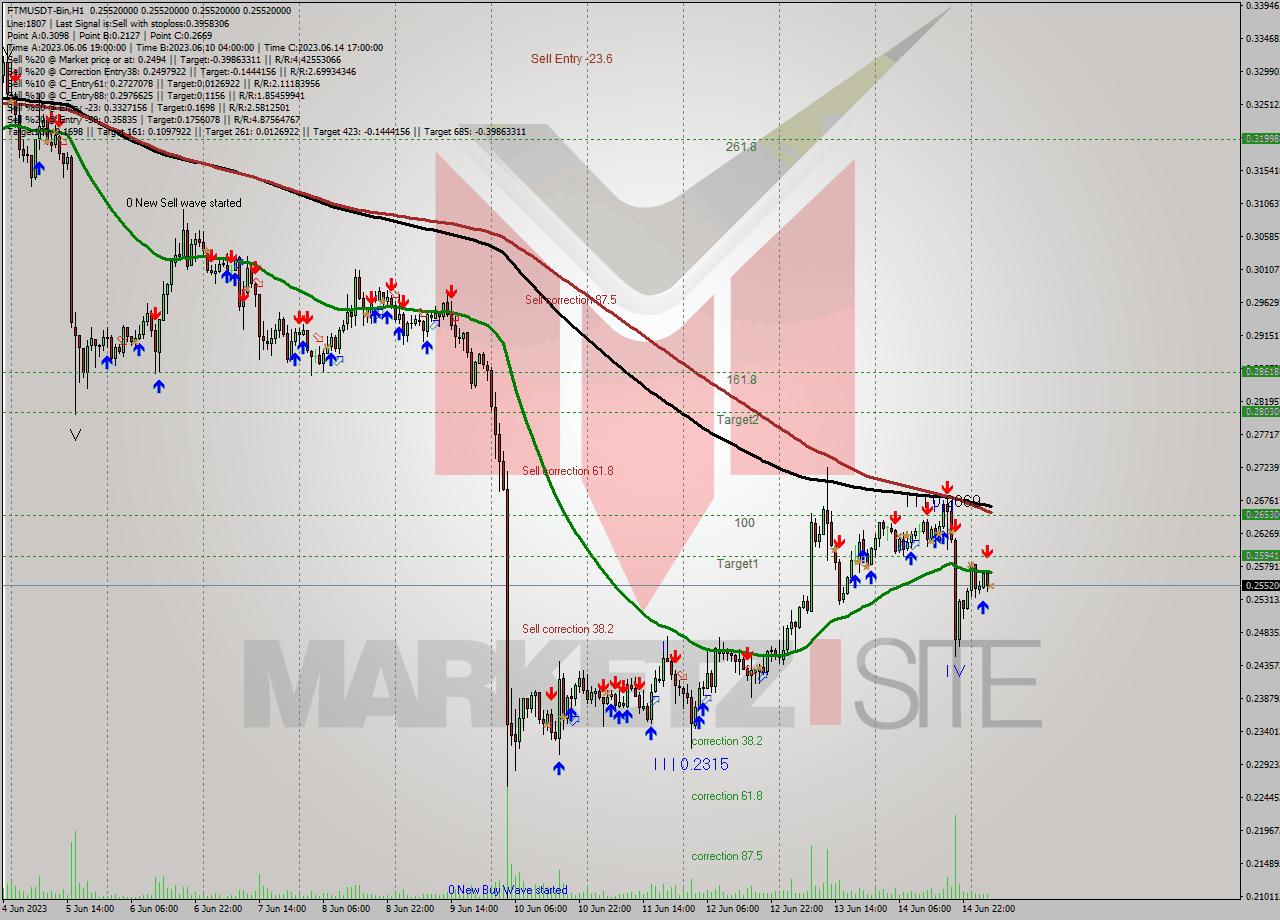Click the Point B:0.2127 value
1280x920 pixels.
[x=108, y=35]
